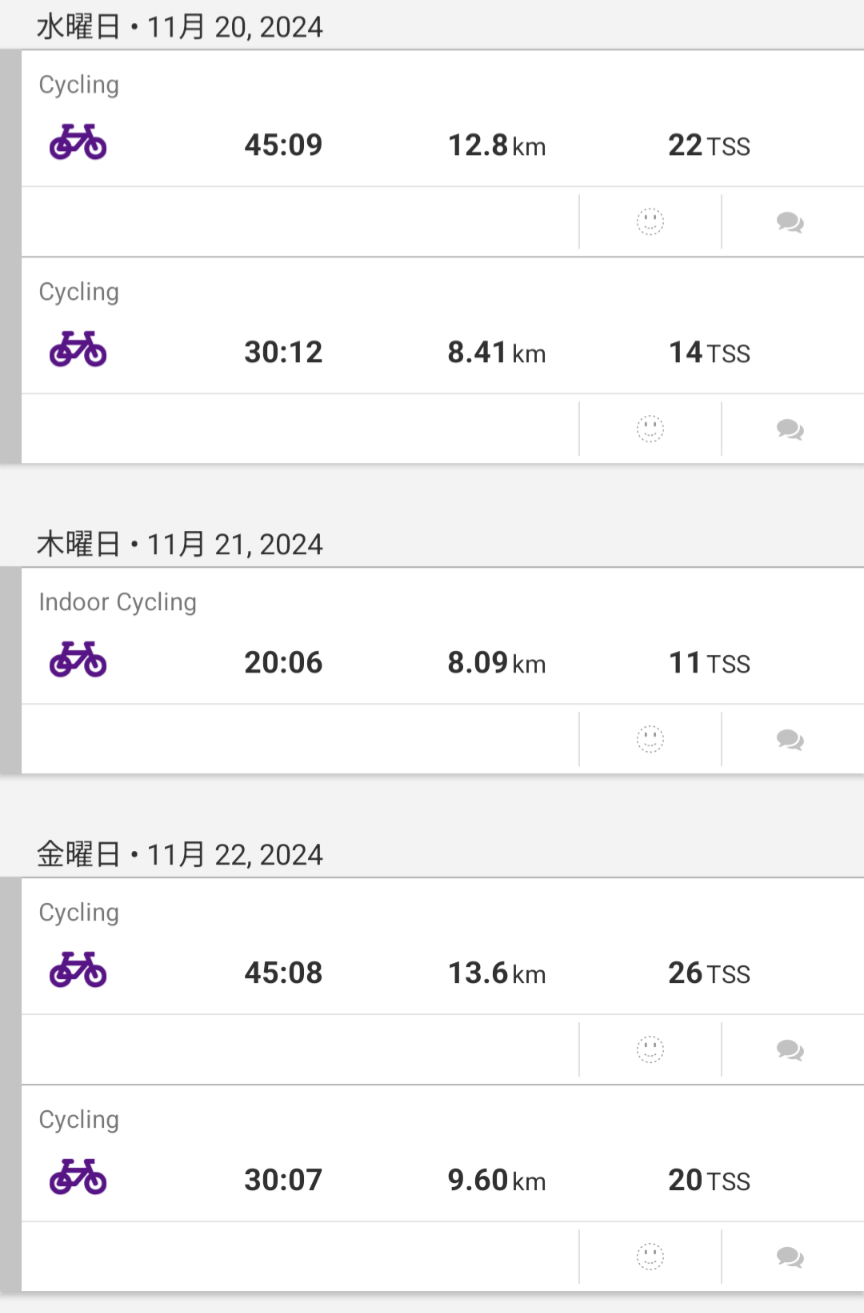Select the 11月 22, 2024 date header
Screen dimensions: 864x1313
(x=180, y=854)
